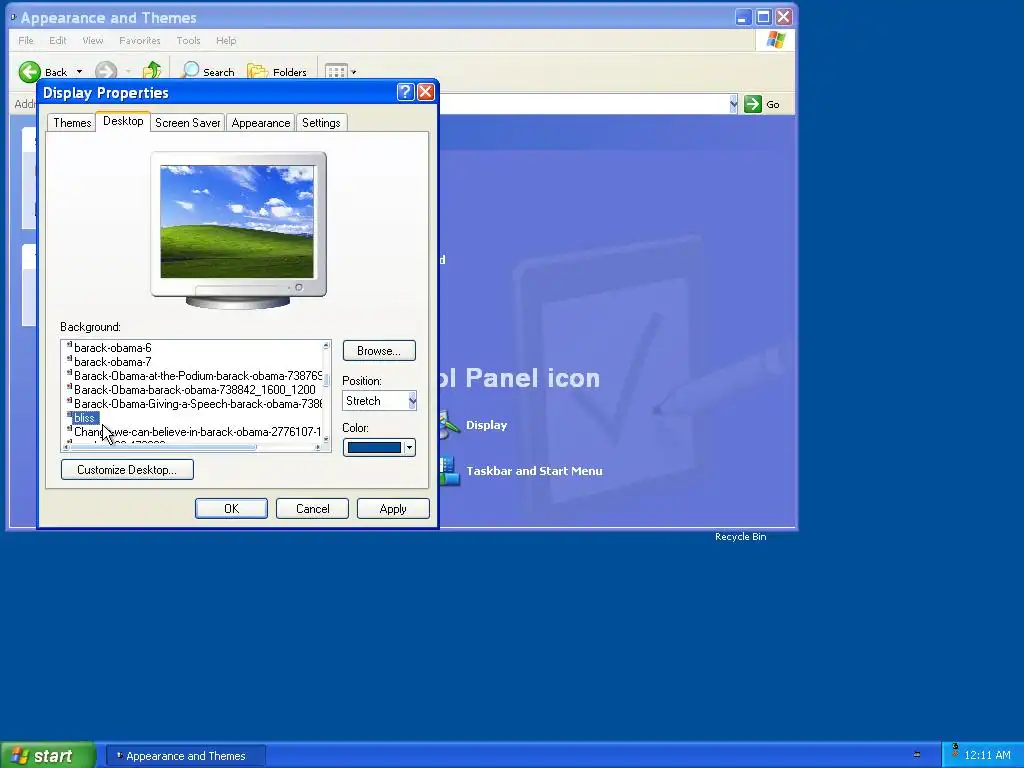This screenshot has height=768, width=1024.
Task: Click the green Go arrow icon
Action: click(752, 104)
